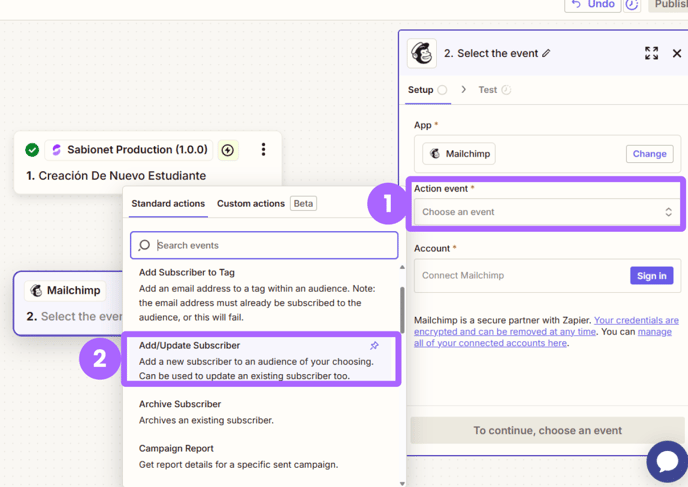Viewport: 688px width, 487px height.
Task: Click Mailchimp logo in panel header
Action: click(x=422, y=54)
